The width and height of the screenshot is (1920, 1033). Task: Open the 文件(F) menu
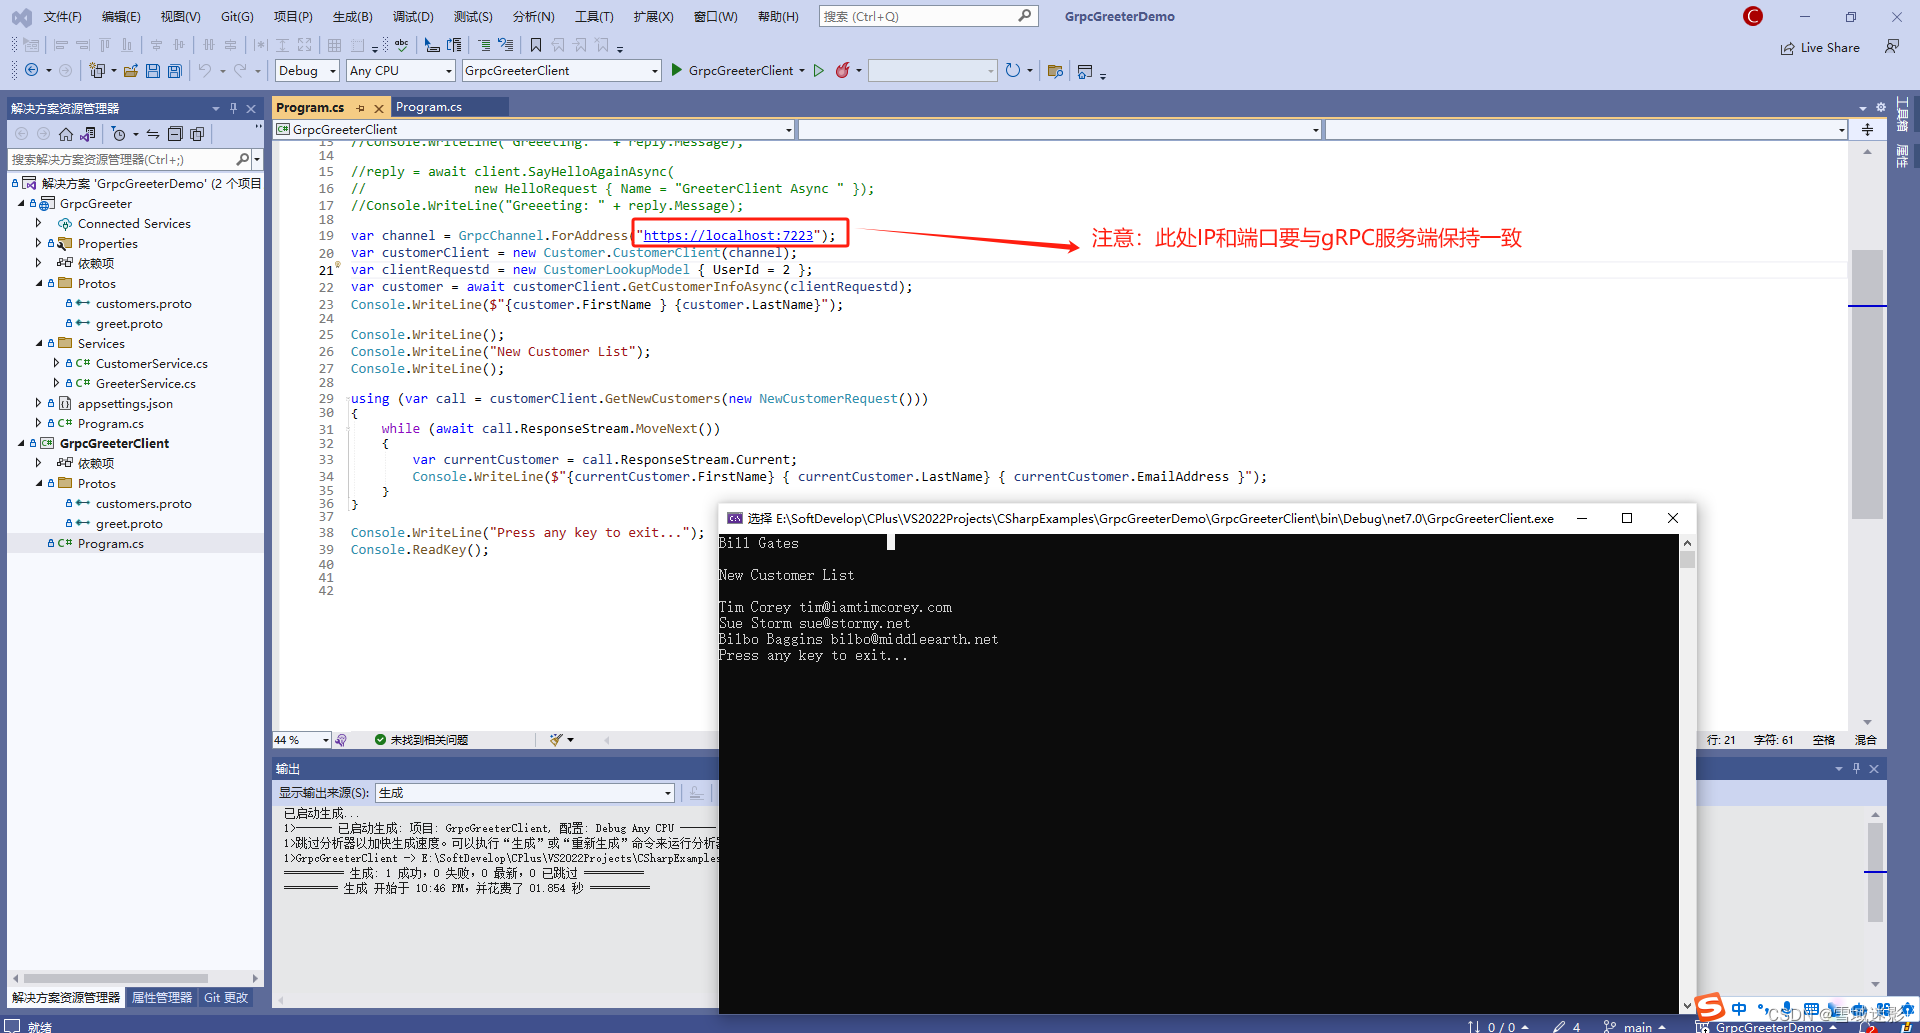[x=62, y=16]
